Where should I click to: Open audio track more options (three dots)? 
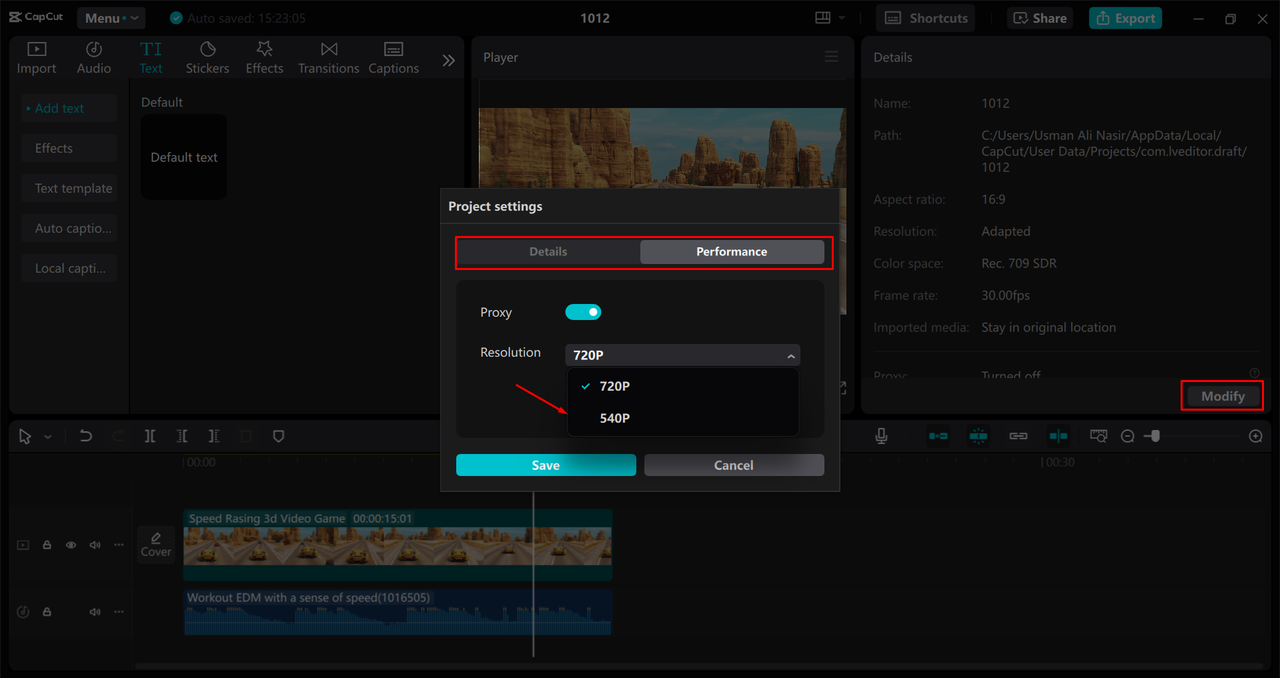(119, 612)
